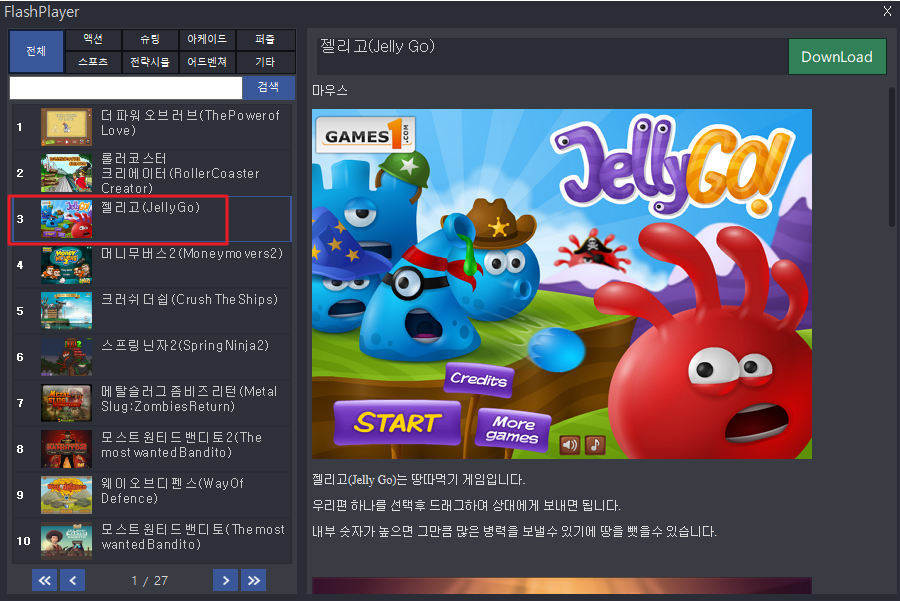Click The Power of Love thumbnail
Viewport: 900px width, 601px height.
point(67,127)
